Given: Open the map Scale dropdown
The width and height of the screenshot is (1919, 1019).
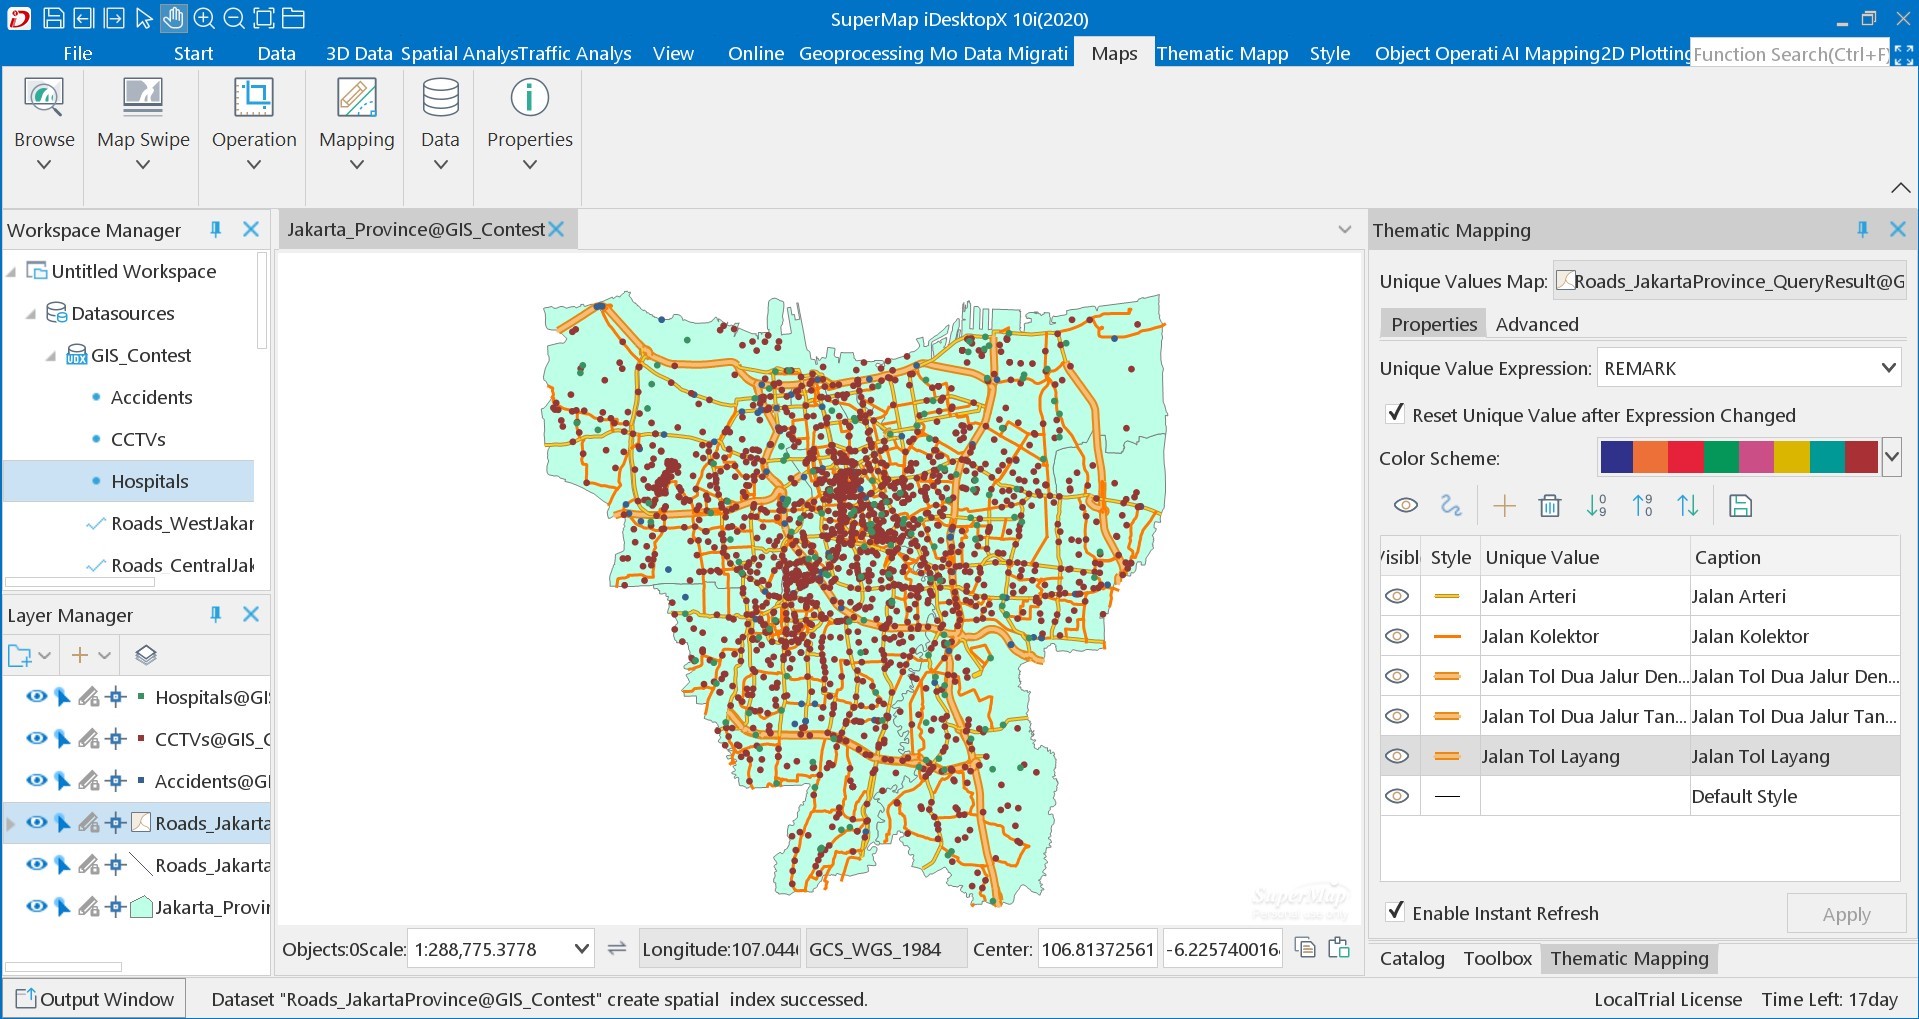Looking at the screenshot, I should [581, 949].
